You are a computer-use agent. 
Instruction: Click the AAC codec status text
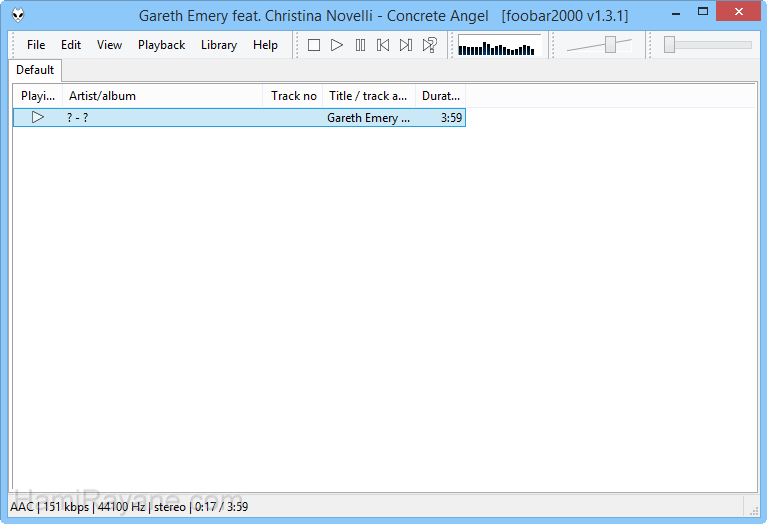22,506
